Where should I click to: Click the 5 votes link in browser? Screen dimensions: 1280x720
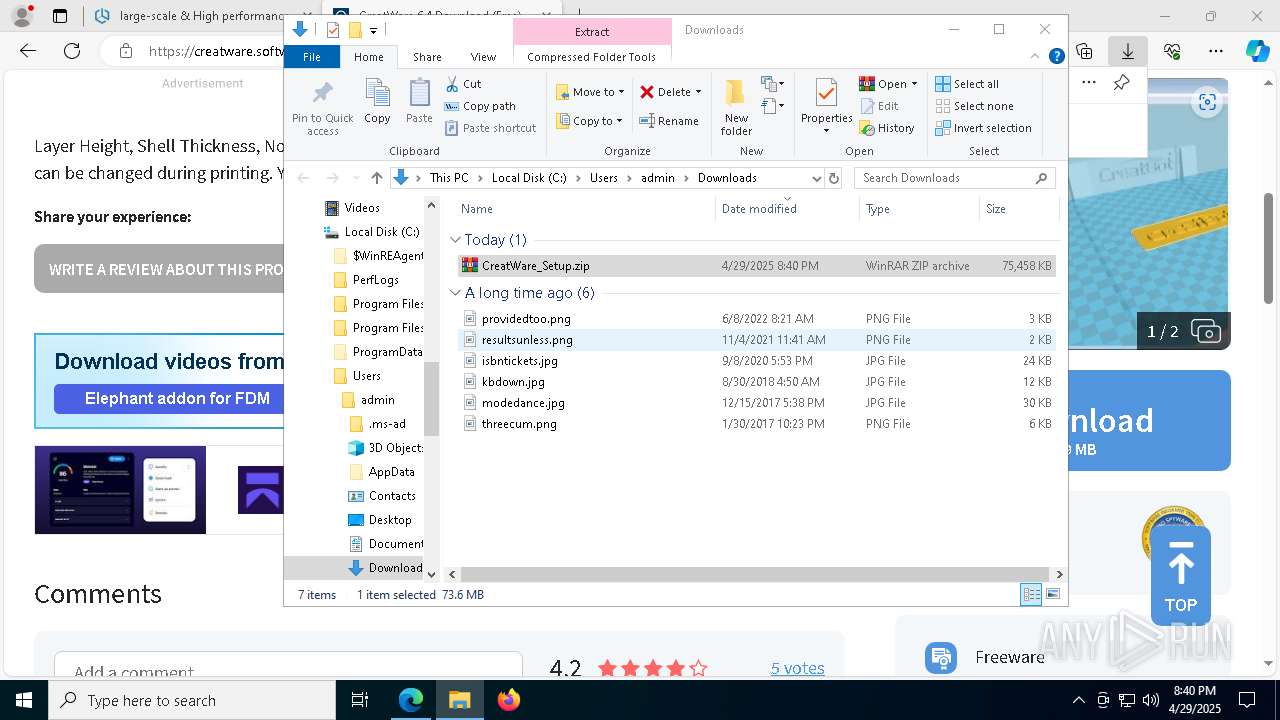pyautogui.click(x=798, y=668)
